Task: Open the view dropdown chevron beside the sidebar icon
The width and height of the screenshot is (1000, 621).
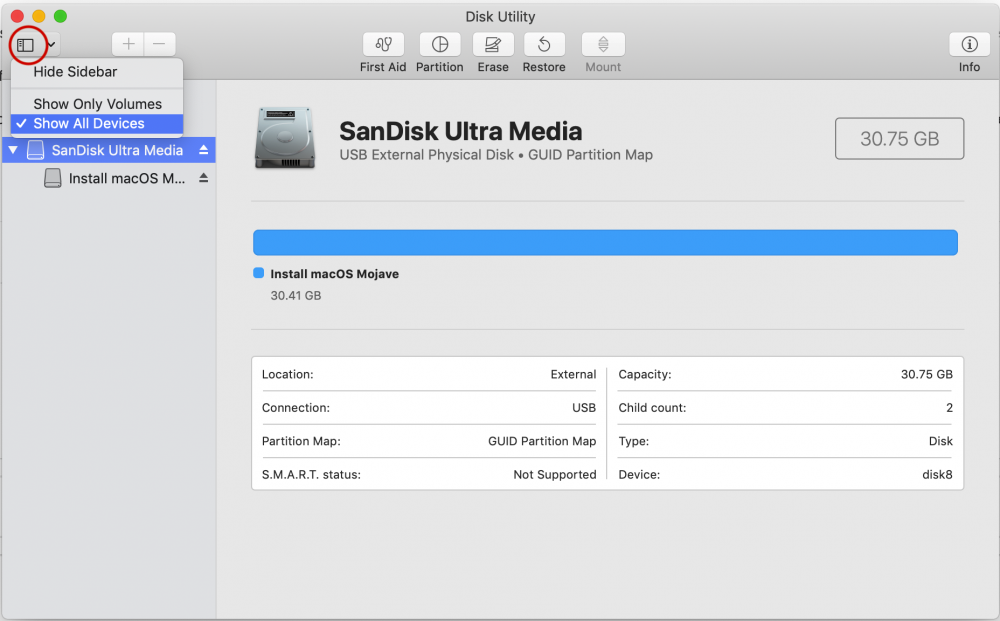Action: tap(51, 45)
